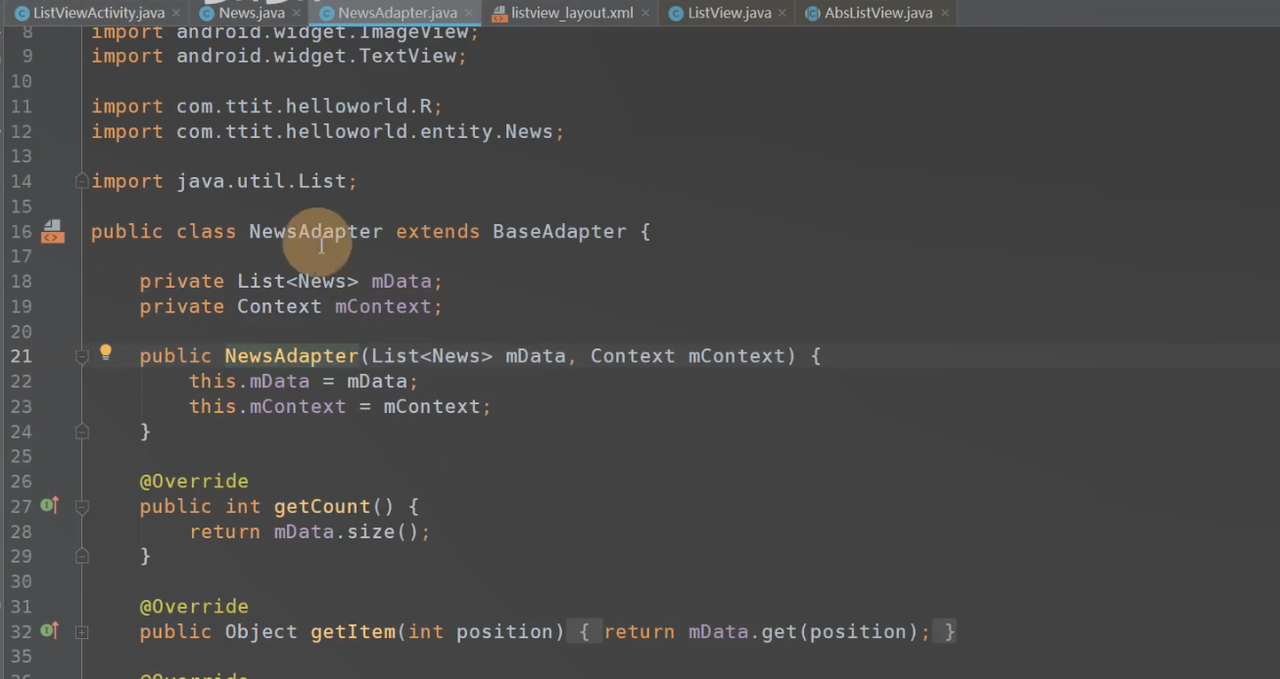Image resolution: width=1280 pixels, height=679 pixels.
Task: Click the 'Context mContext' constructor parameter
Action: tap(688, 356)
